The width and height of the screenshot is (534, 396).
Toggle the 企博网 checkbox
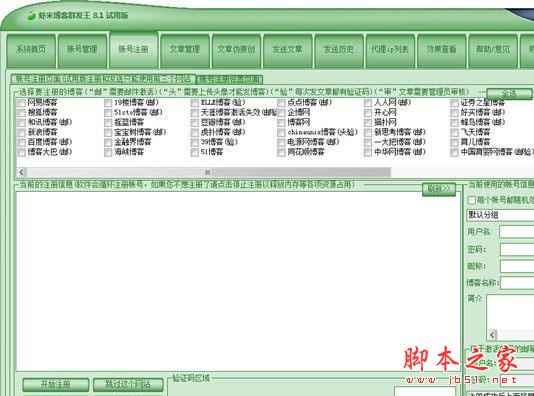tap(281, 113)
